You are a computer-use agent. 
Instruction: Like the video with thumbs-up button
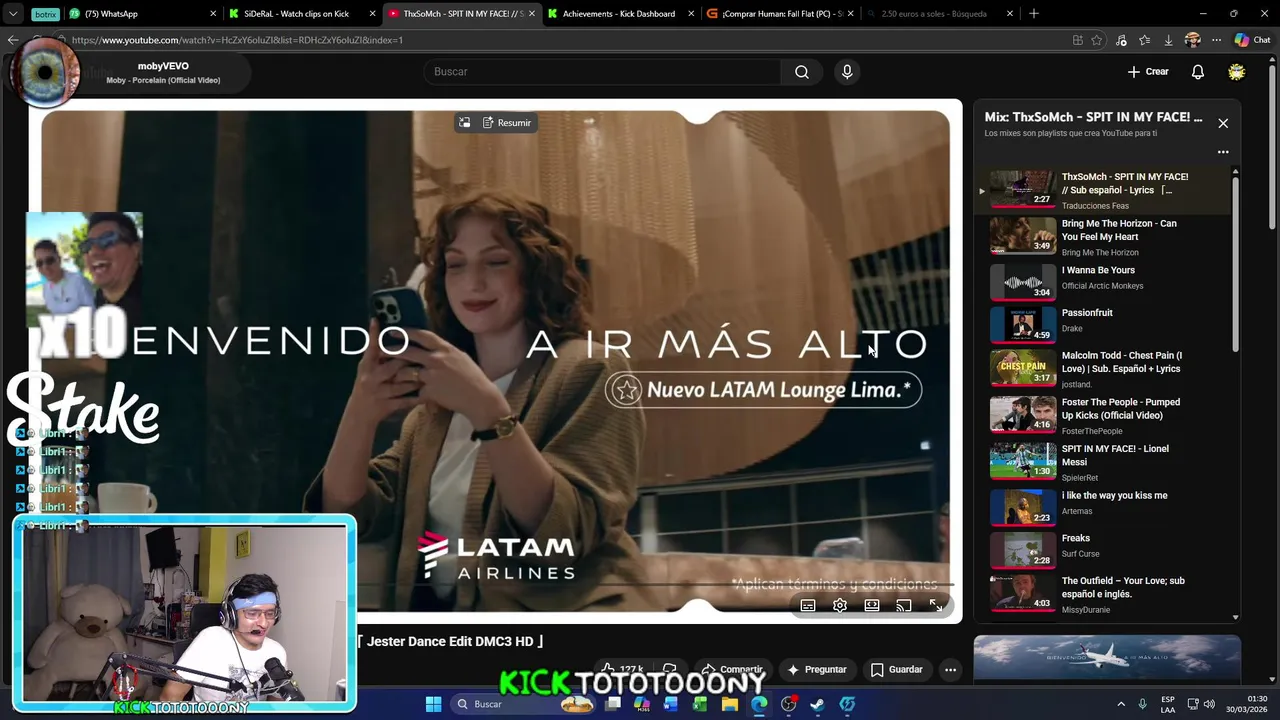621,669
